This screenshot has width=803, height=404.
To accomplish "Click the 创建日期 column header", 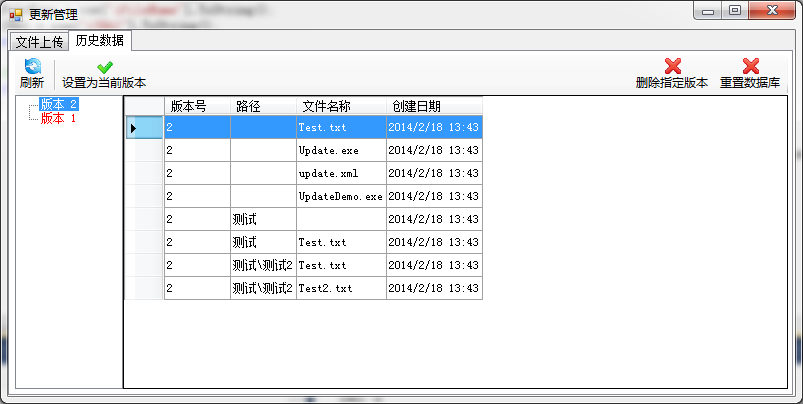I will [x=434, y=106].
